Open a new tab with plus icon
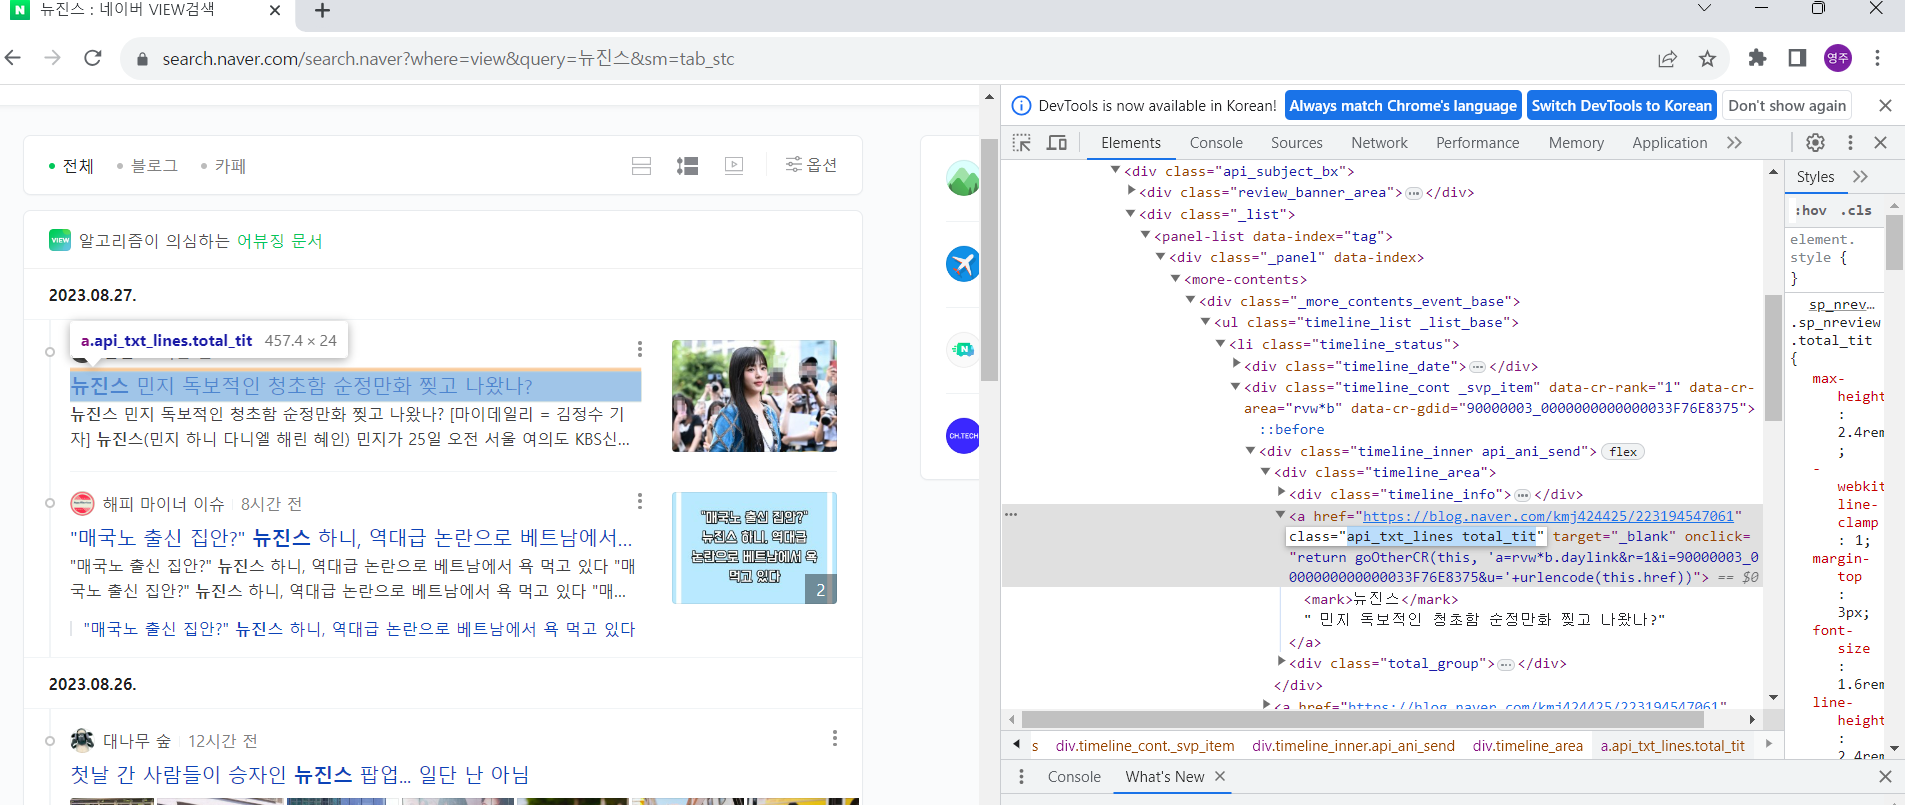 322,11
